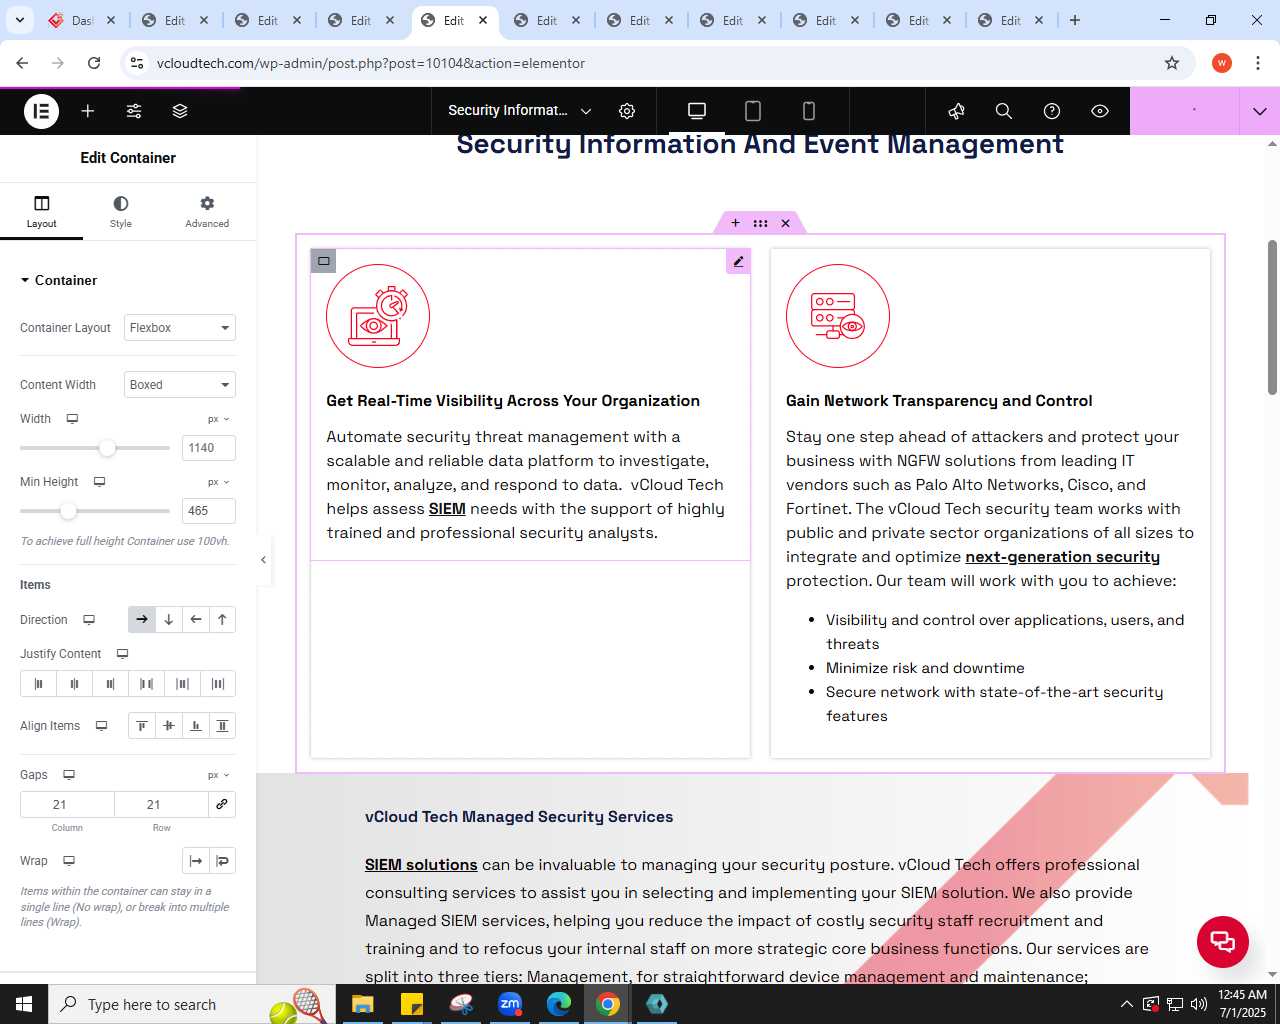
Task: Switch to the Advanced tab
Action: click(207, 211)
